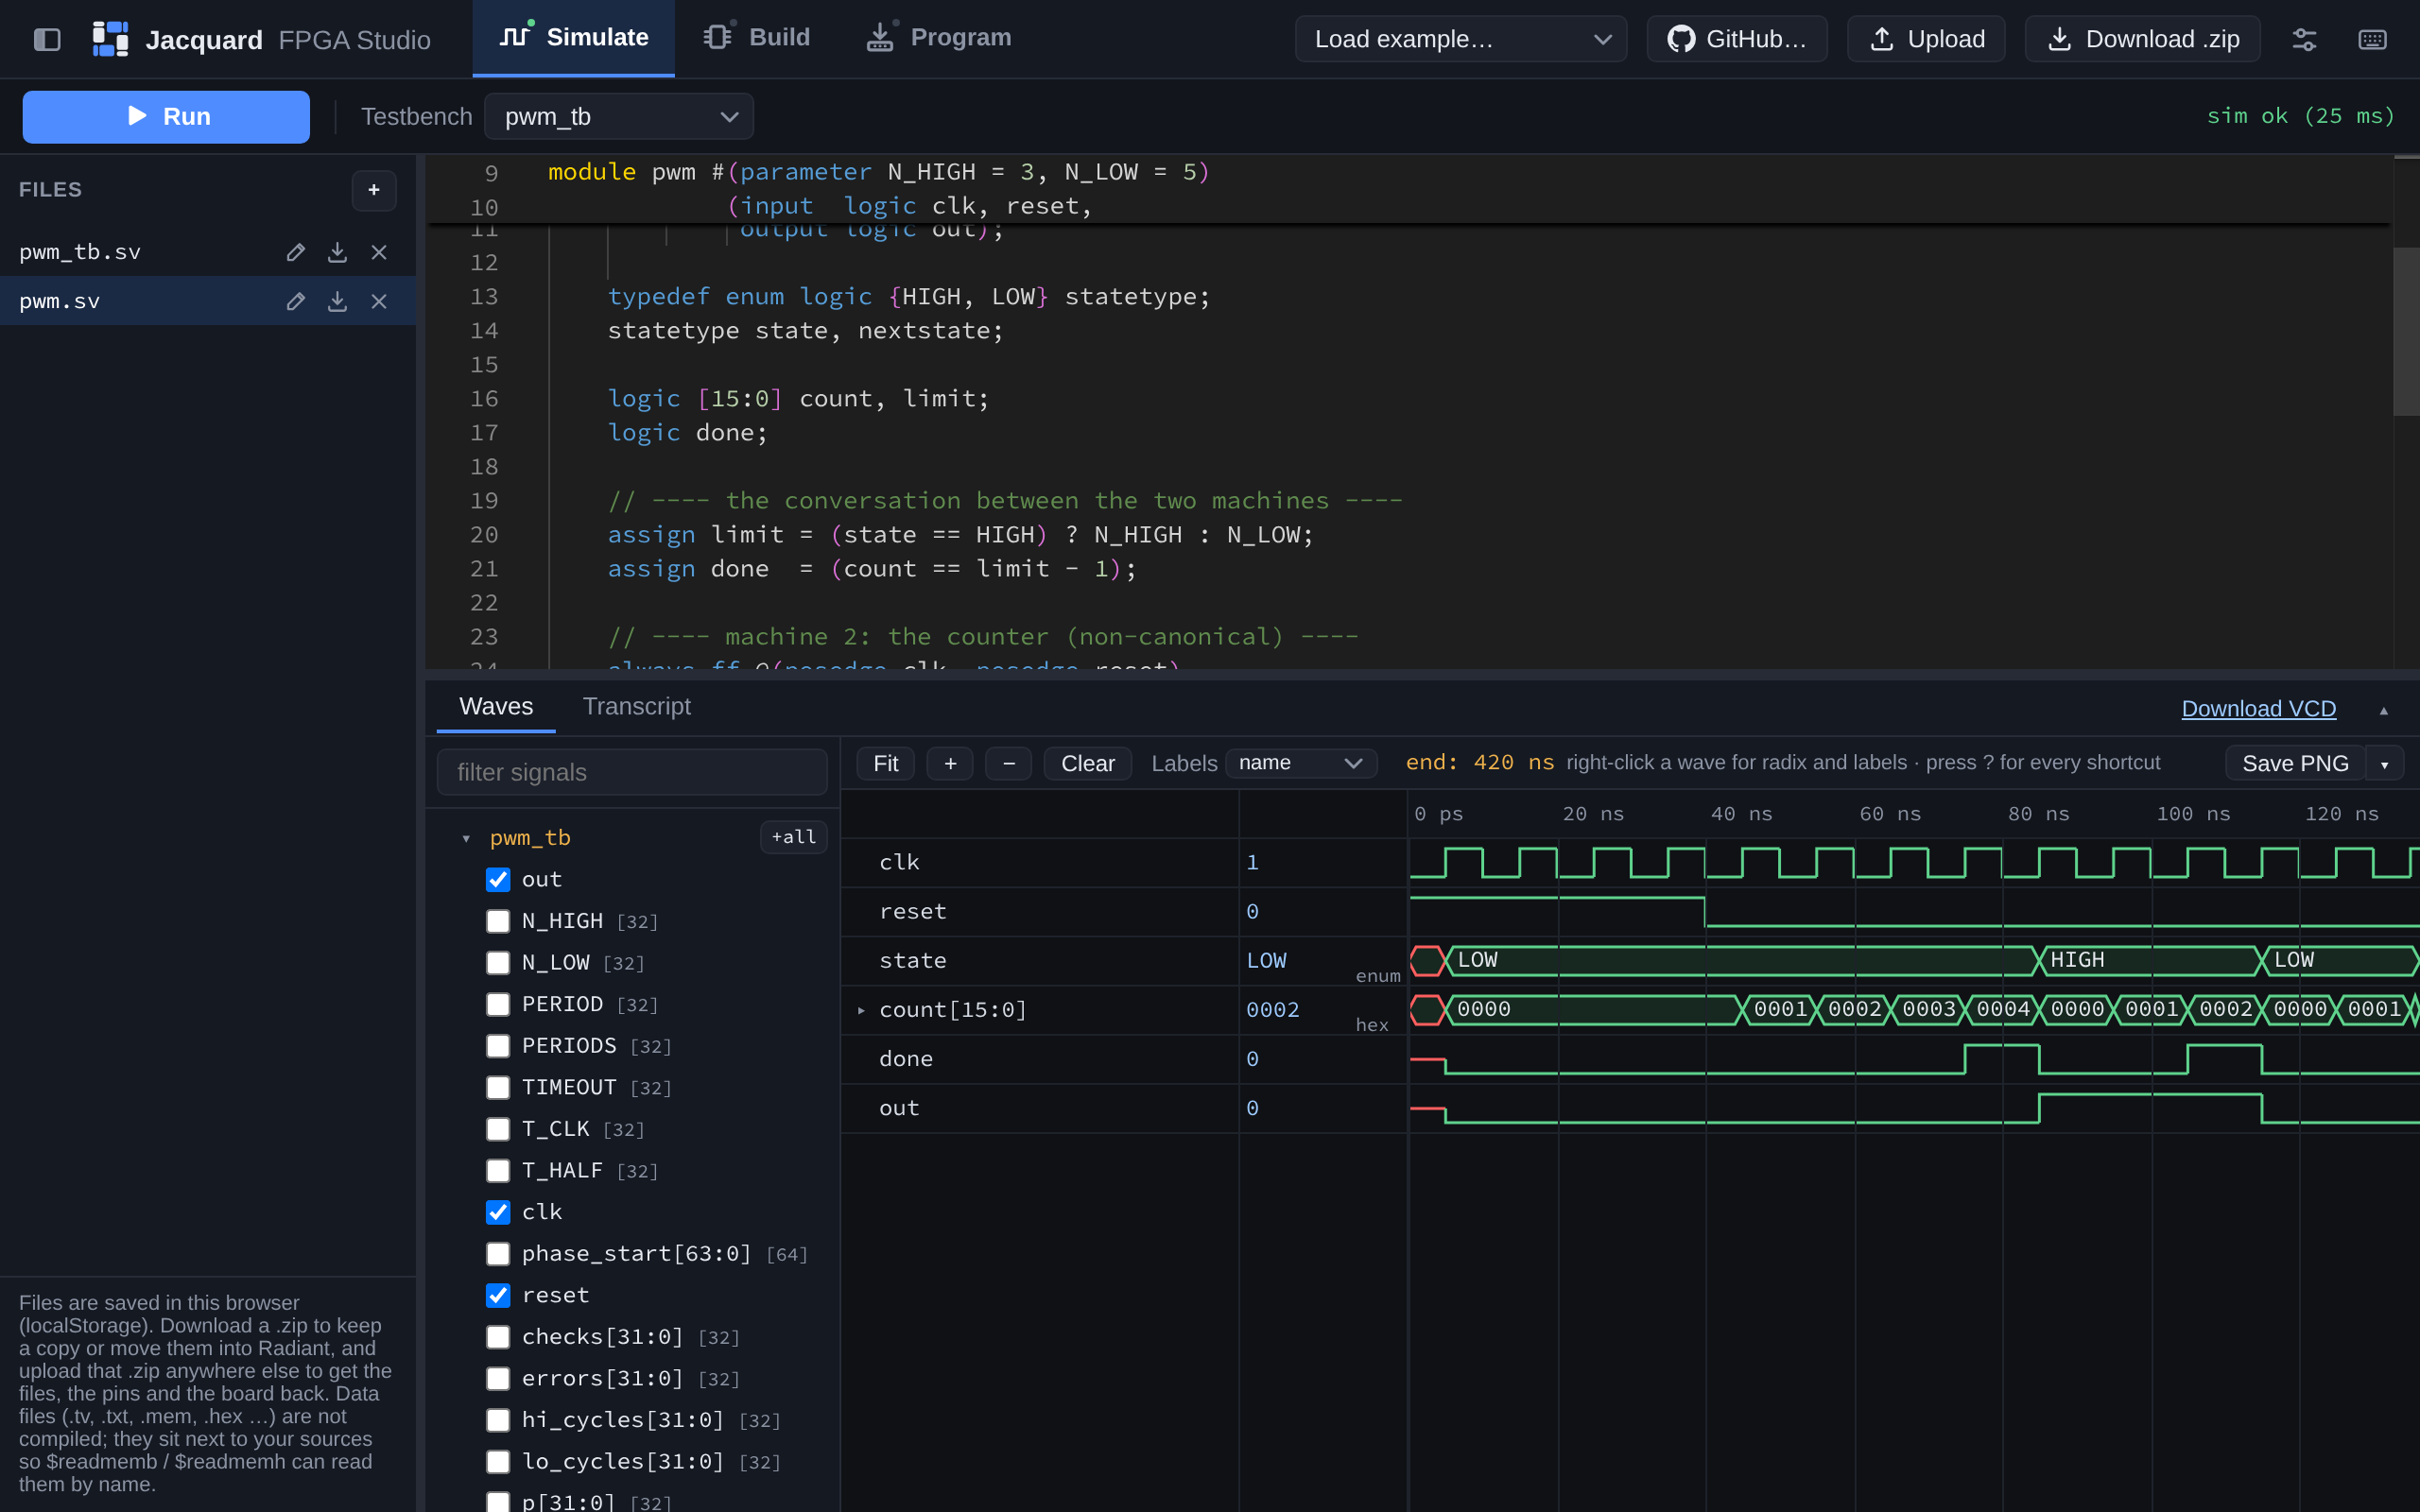Click the 40 ns timeline marker
The height and width of the screenshot is (1512, 2420).
1741,814
